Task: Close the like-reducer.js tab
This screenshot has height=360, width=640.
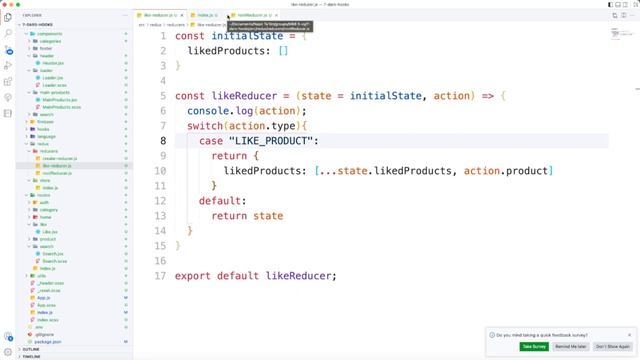Action: click(182, 15)
